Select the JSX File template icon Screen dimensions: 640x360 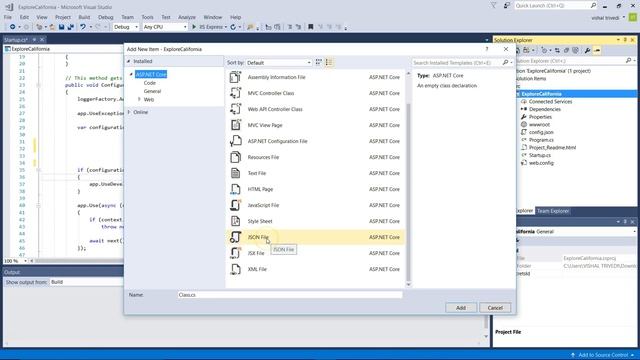point(236,253)
